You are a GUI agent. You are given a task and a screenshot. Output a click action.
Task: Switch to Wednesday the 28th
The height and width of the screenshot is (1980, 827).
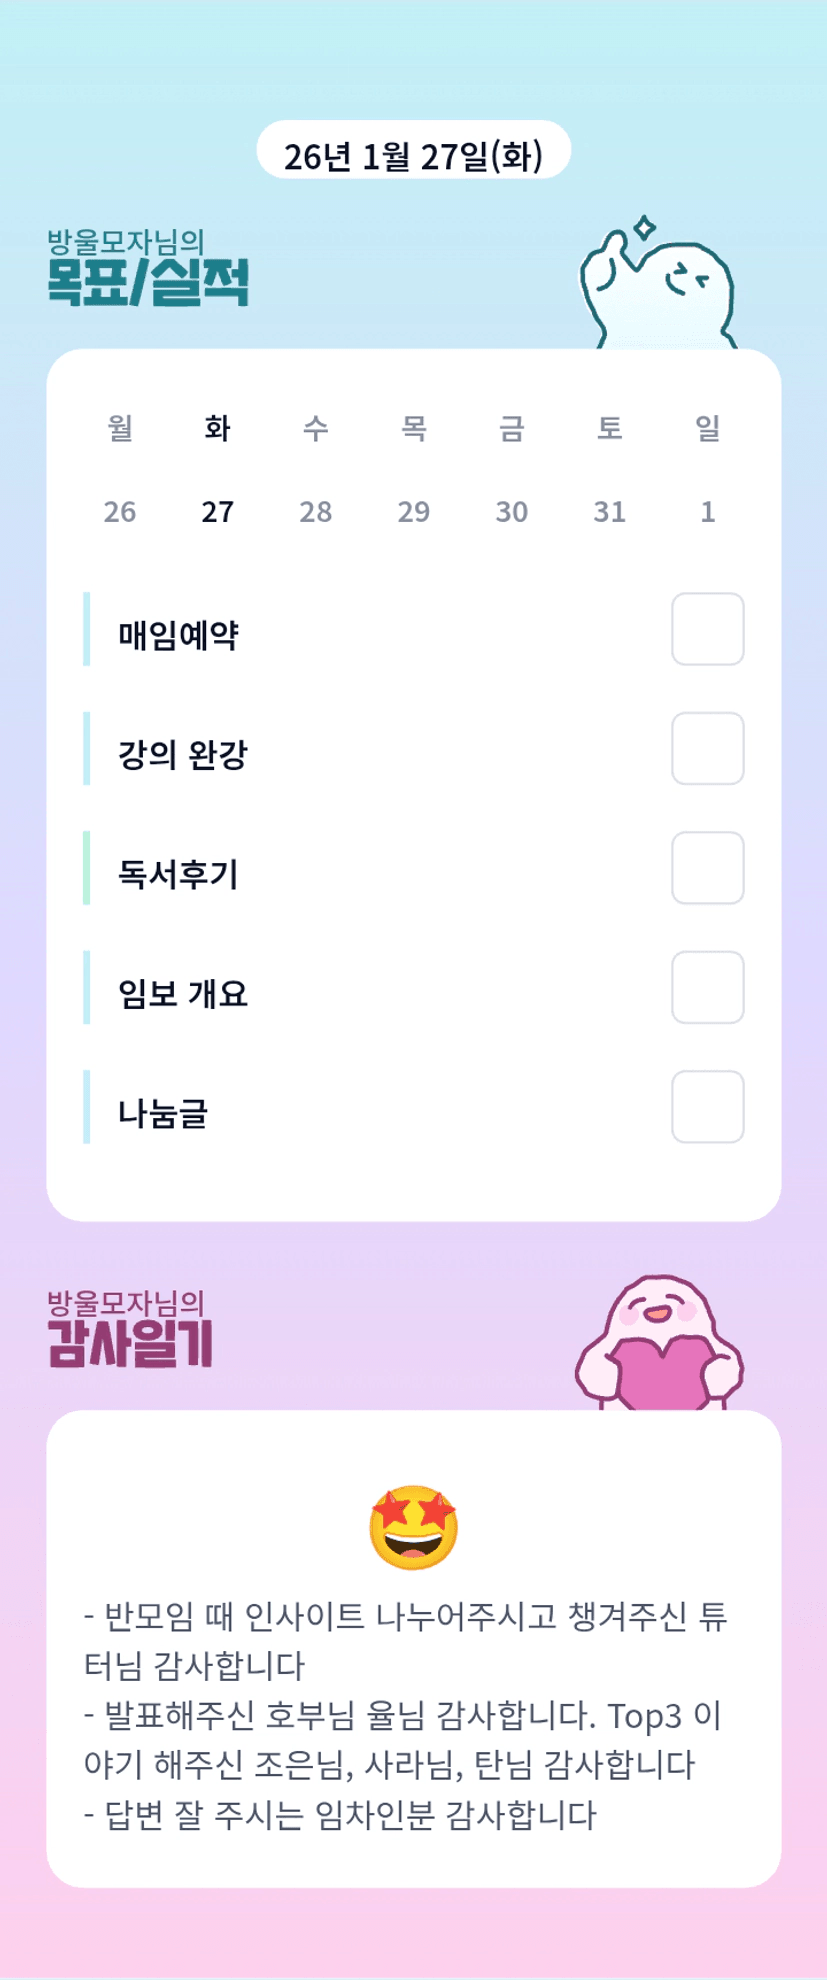point(316,511)
